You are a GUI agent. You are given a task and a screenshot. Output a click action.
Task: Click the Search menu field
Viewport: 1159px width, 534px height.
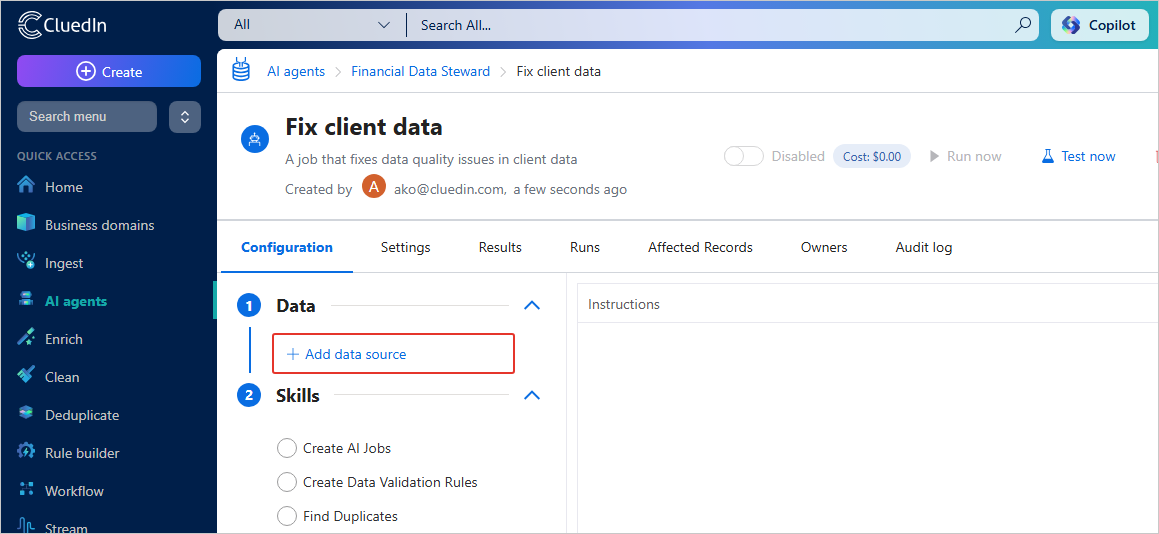click(x=87, y=117)
